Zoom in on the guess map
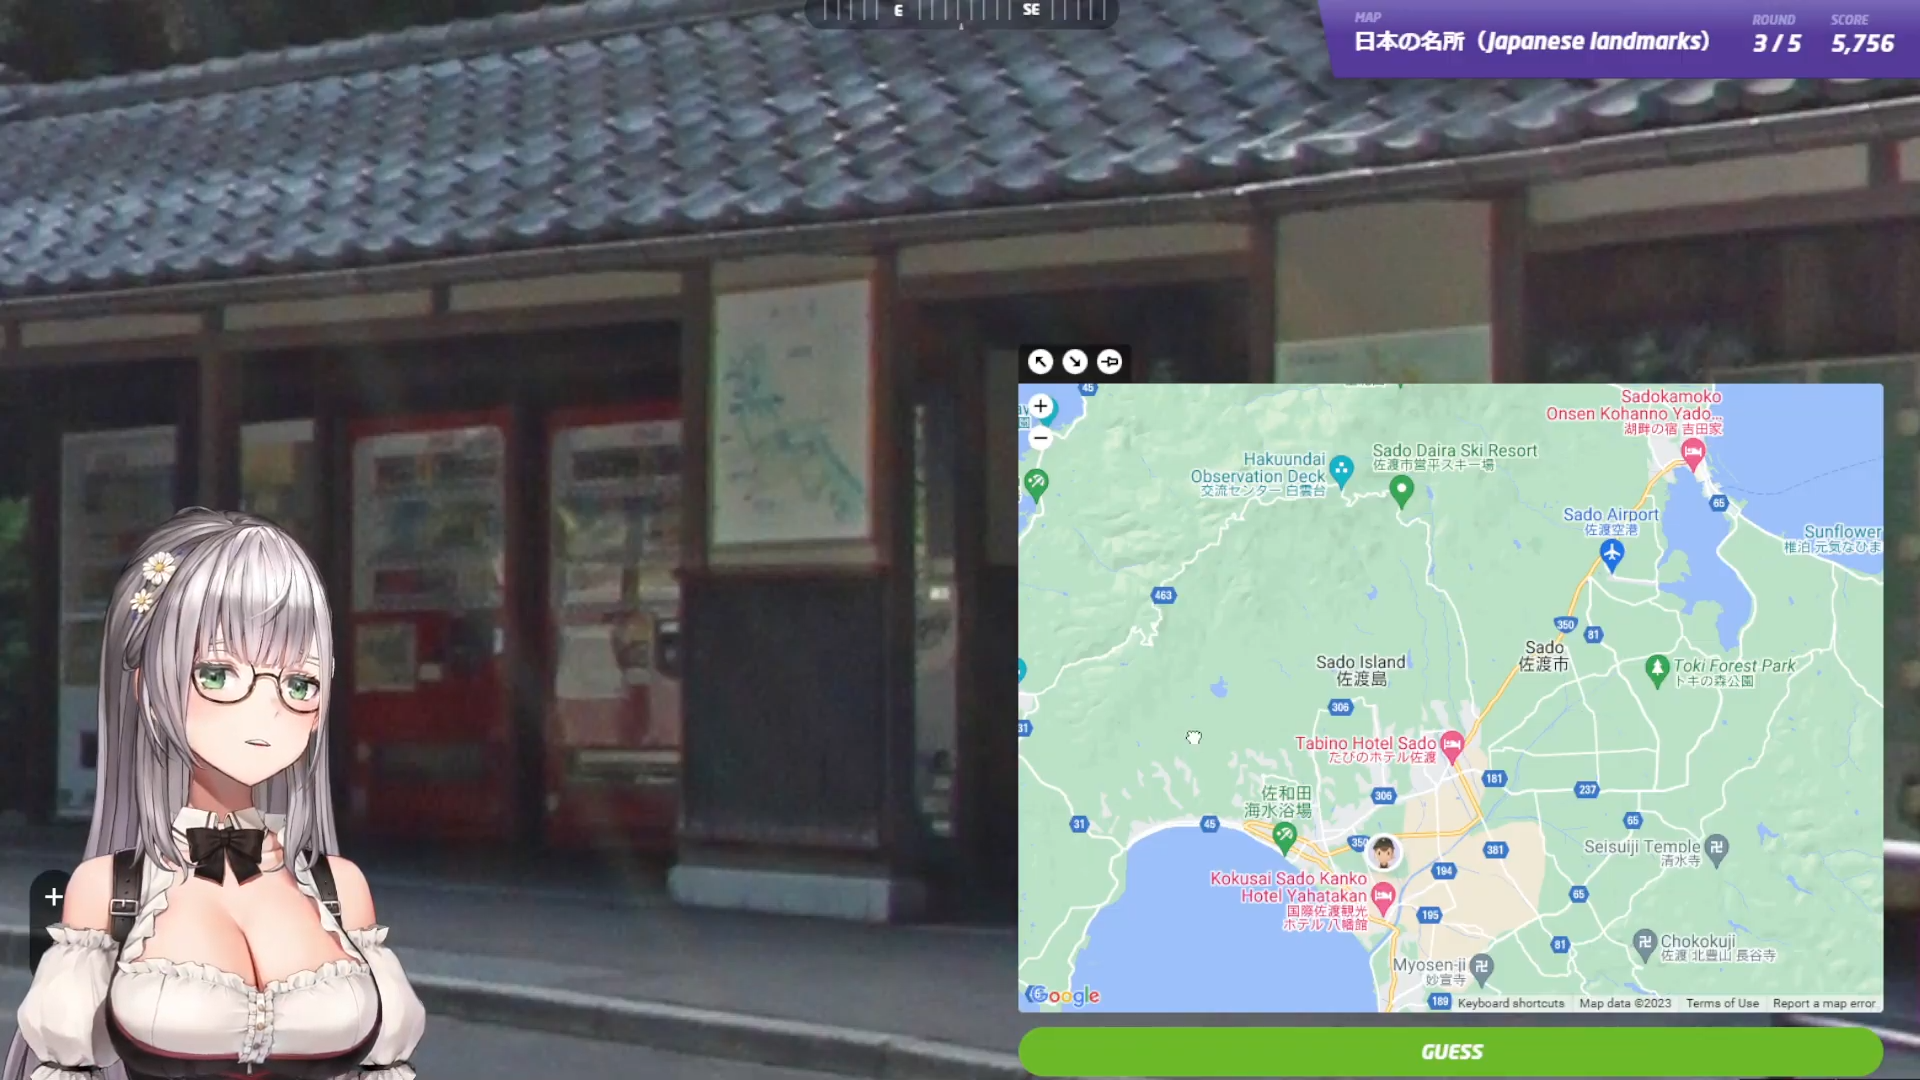Screen dimensions: 1920x1080 coord(1040,406)
